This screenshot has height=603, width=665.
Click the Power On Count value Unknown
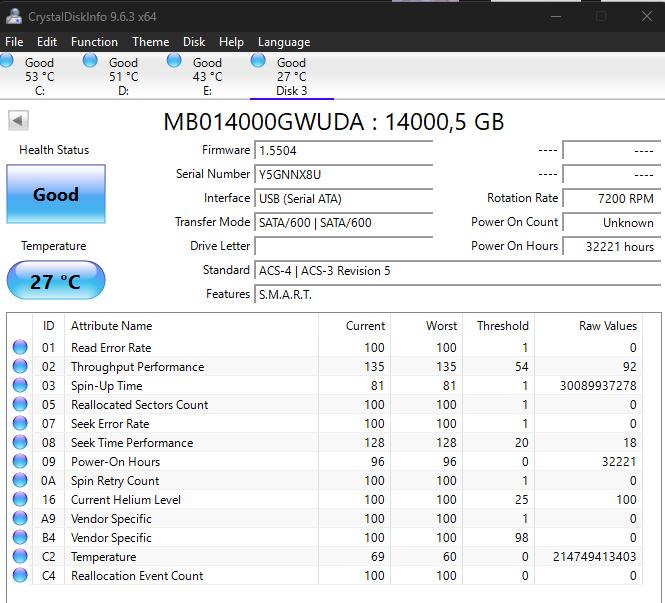612,223
